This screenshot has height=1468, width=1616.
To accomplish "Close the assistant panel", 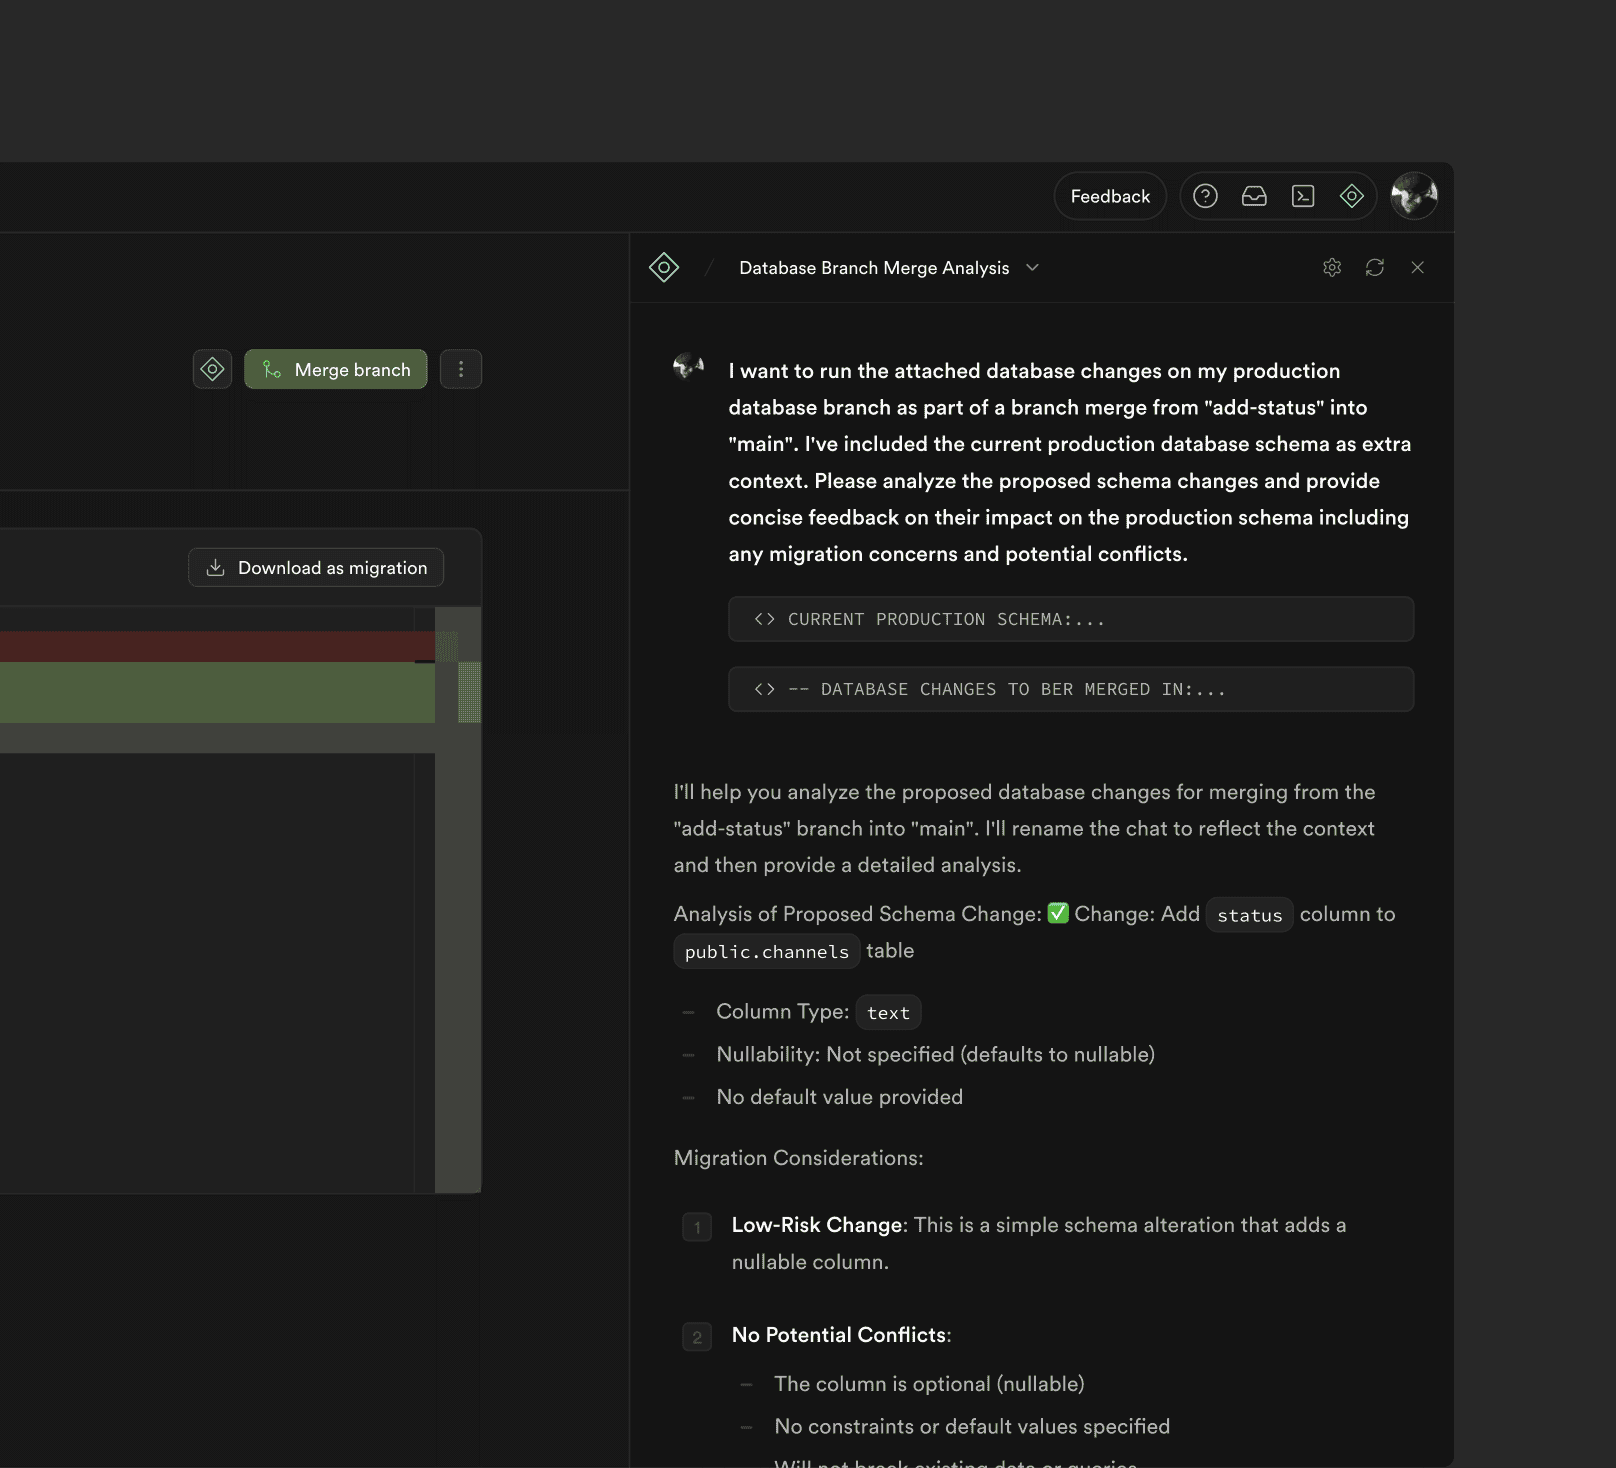I will (x=1417, y=267).
